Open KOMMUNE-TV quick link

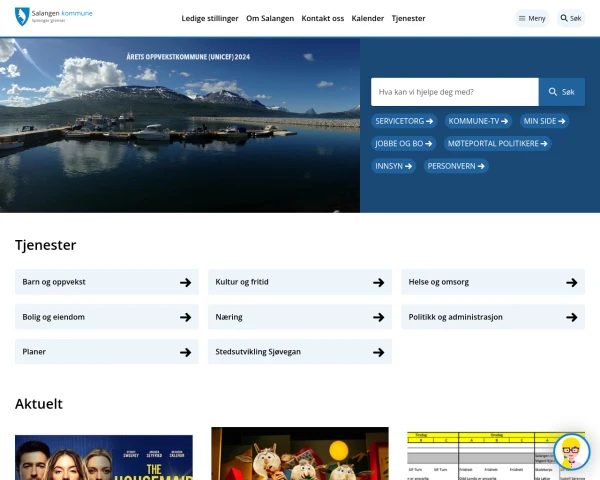478,121
